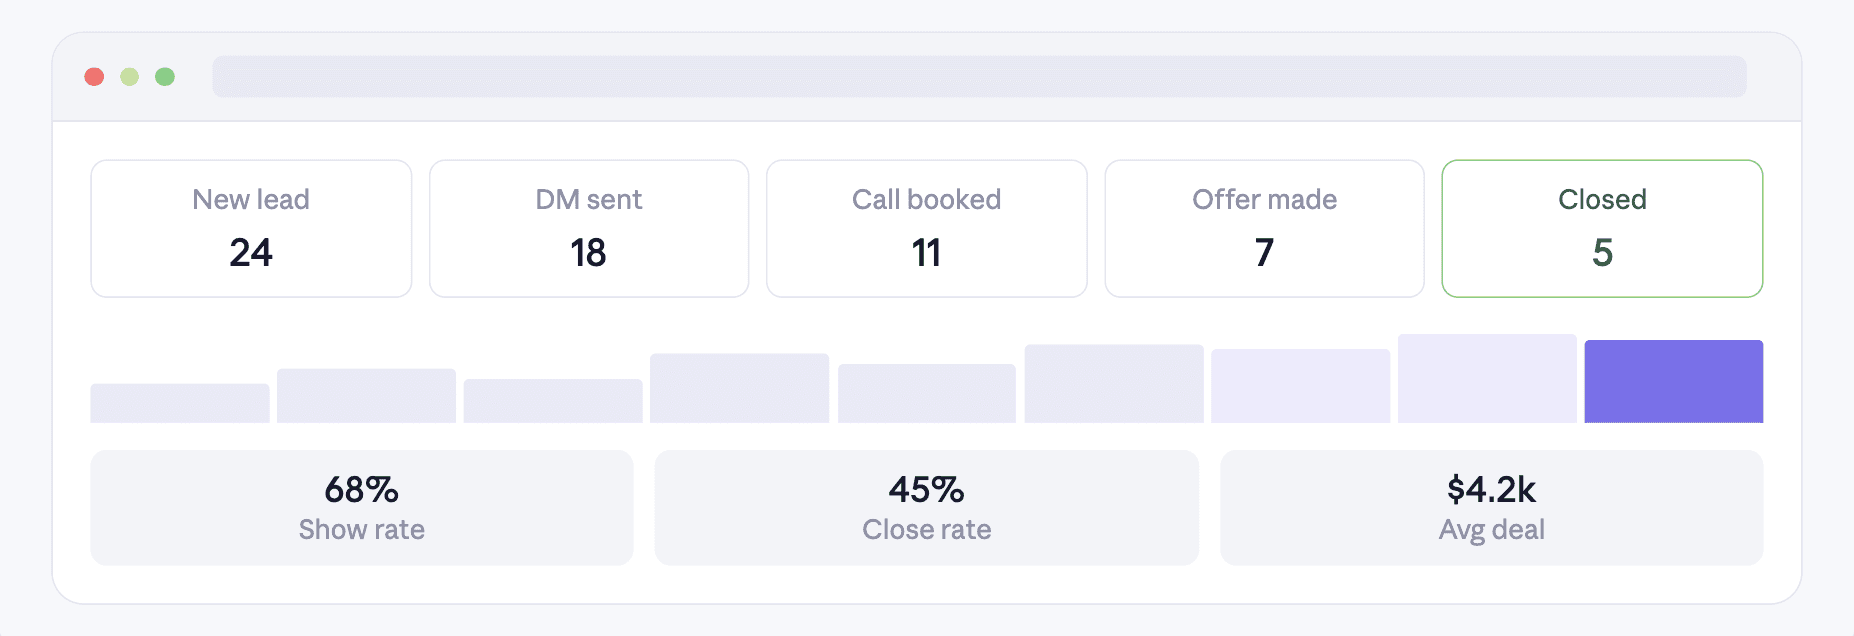The height and width of the screenshot is (636, 1854).
Task: Click the fifth chart bar
Action: 927,393
